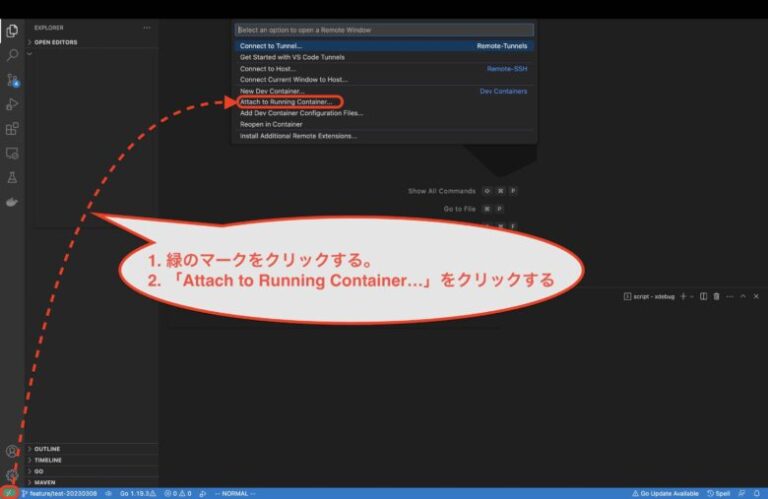Open the Extensions view icon
The width and height of the screenshot is (768, 499).
tap(12, 129)
